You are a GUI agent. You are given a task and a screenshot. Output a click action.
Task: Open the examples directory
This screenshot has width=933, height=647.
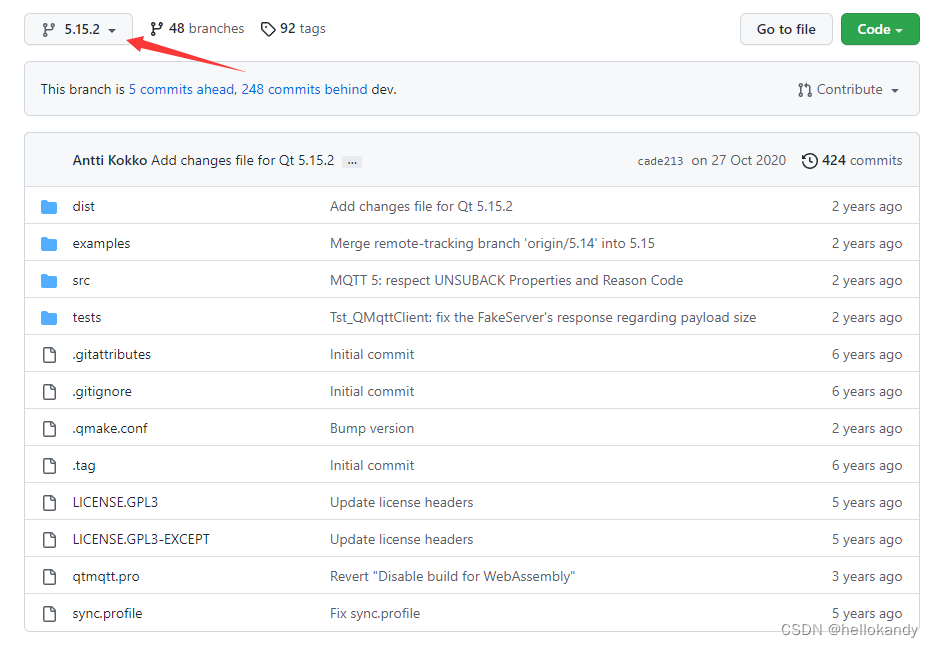point(101,243)
